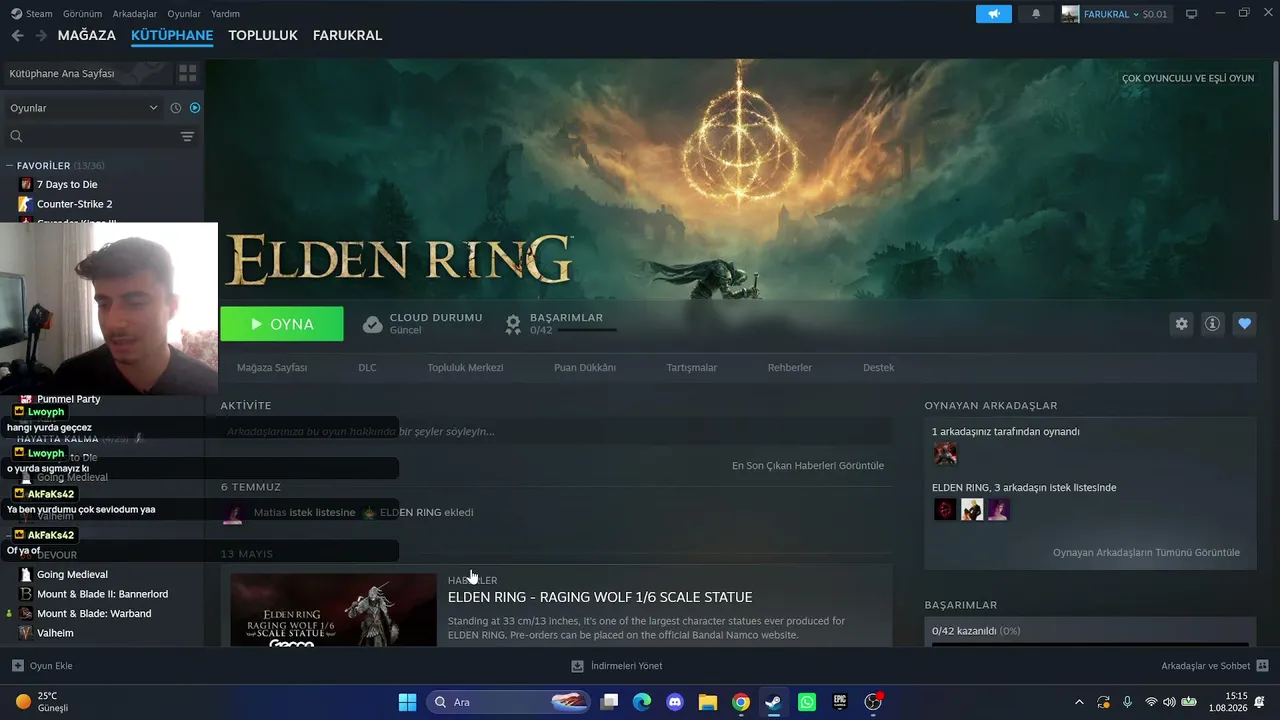Open the Steam announcements megaphone button
Image resolution: width=1280 pixels, height=720 pixels.
pos(994,14)
